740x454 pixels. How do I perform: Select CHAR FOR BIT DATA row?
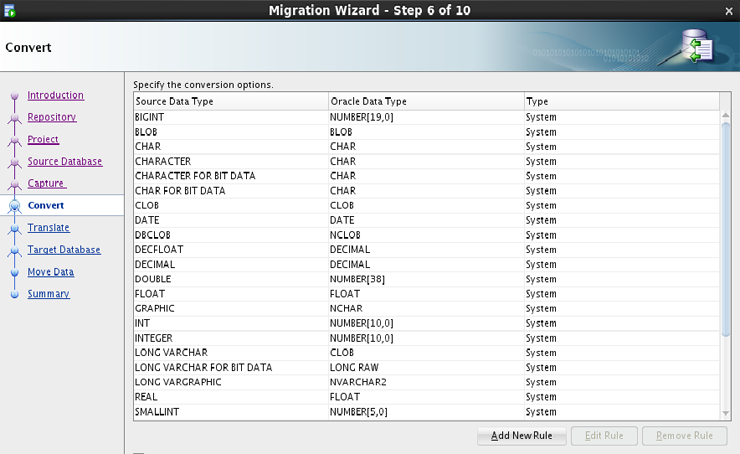(x=427, y=191)
